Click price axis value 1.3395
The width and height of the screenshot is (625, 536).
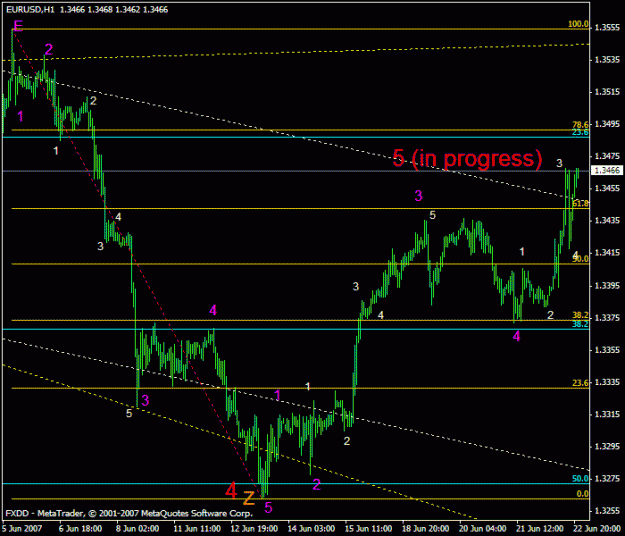607,286
